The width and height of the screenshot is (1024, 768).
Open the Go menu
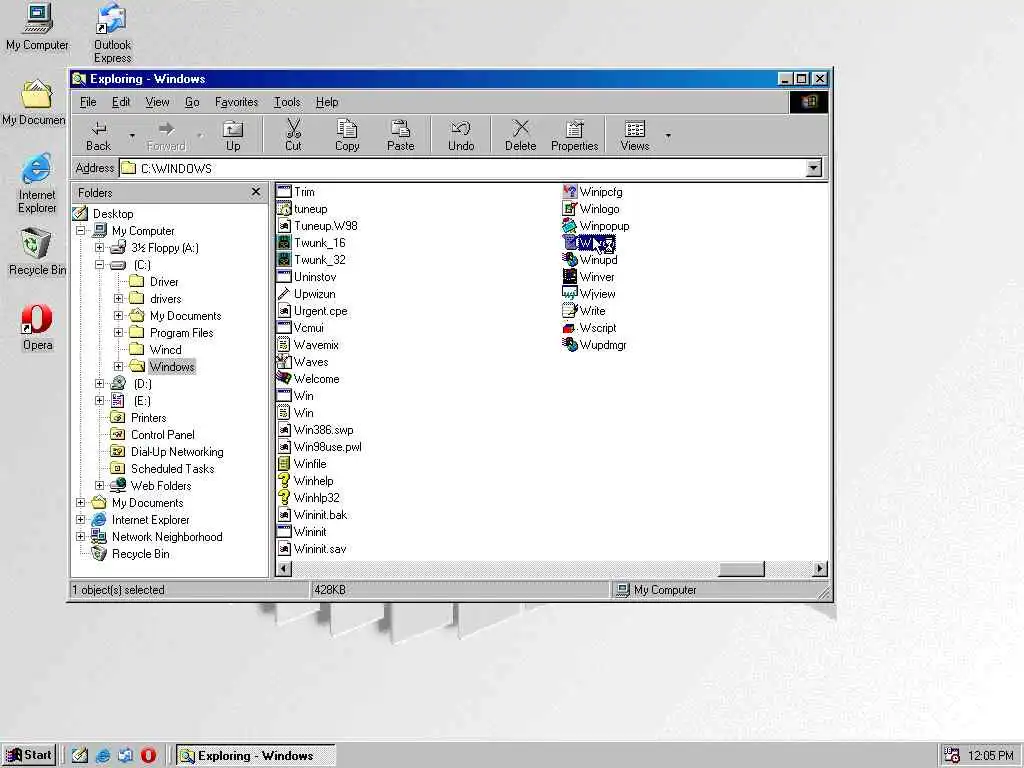[192, 102]
